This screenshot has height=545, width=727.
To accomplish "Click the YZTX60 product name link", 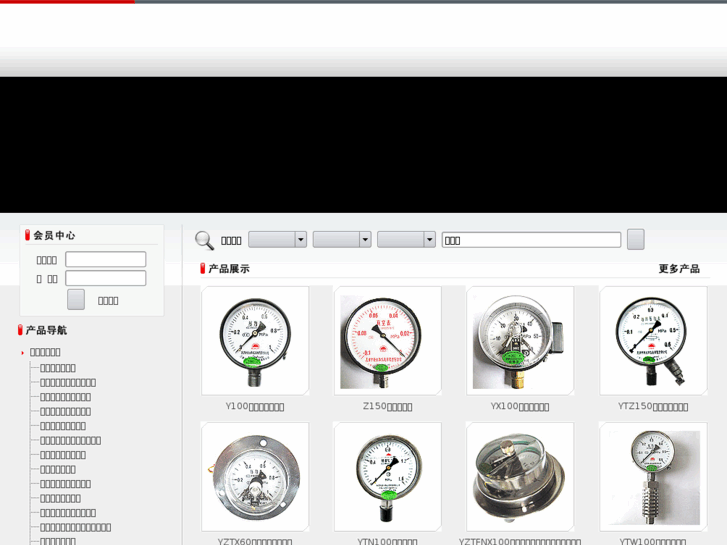I will point(255,541).
